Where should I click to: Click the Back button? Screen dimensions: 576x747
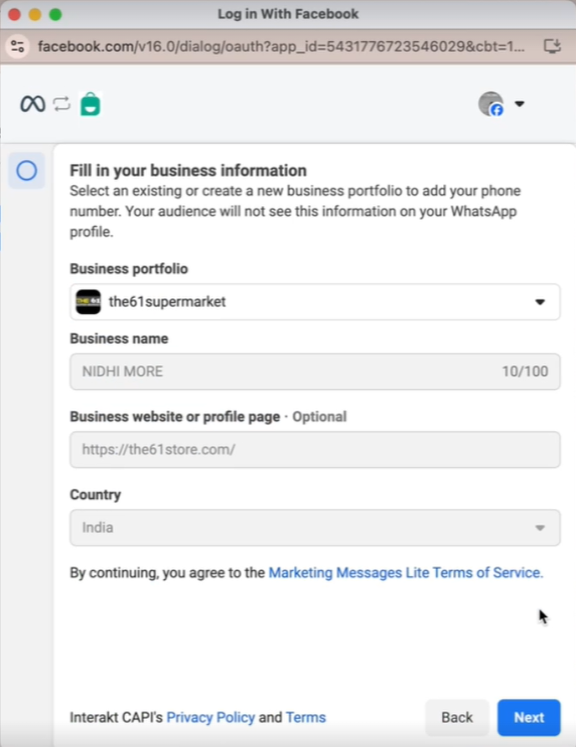(x=457, y=717)
